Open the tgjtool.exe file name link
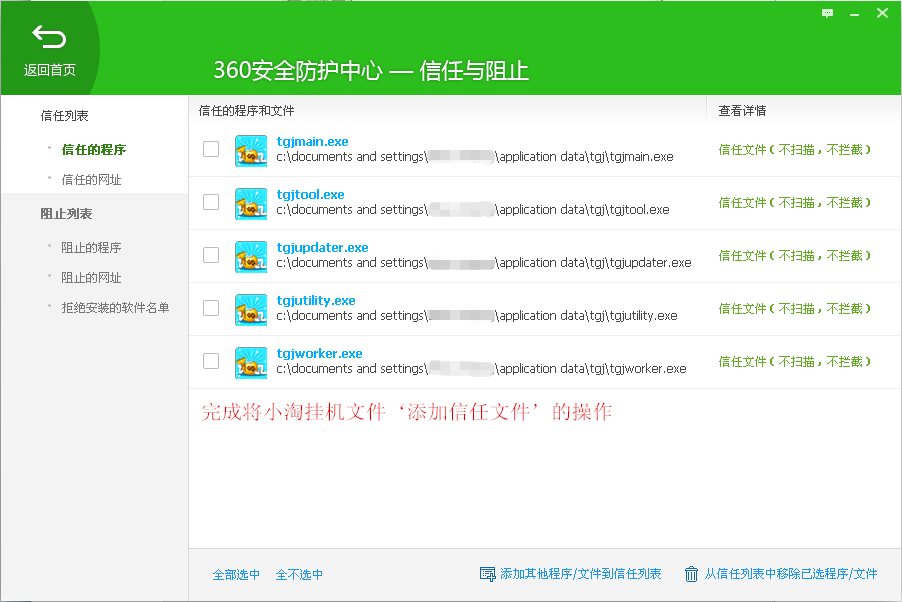Image resolution: width=902 pixels, height=602 pixels. [x=311, y=195]
